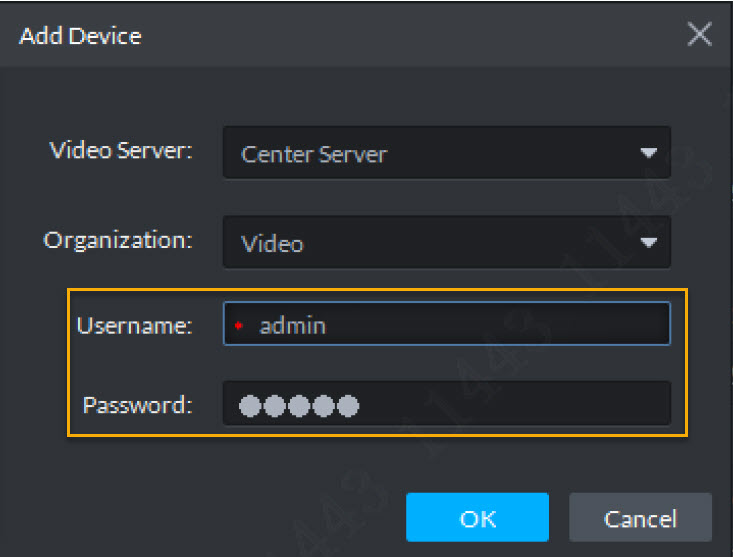Click into the Username input field
Viewport: 733px width, 557px height.
446,324
